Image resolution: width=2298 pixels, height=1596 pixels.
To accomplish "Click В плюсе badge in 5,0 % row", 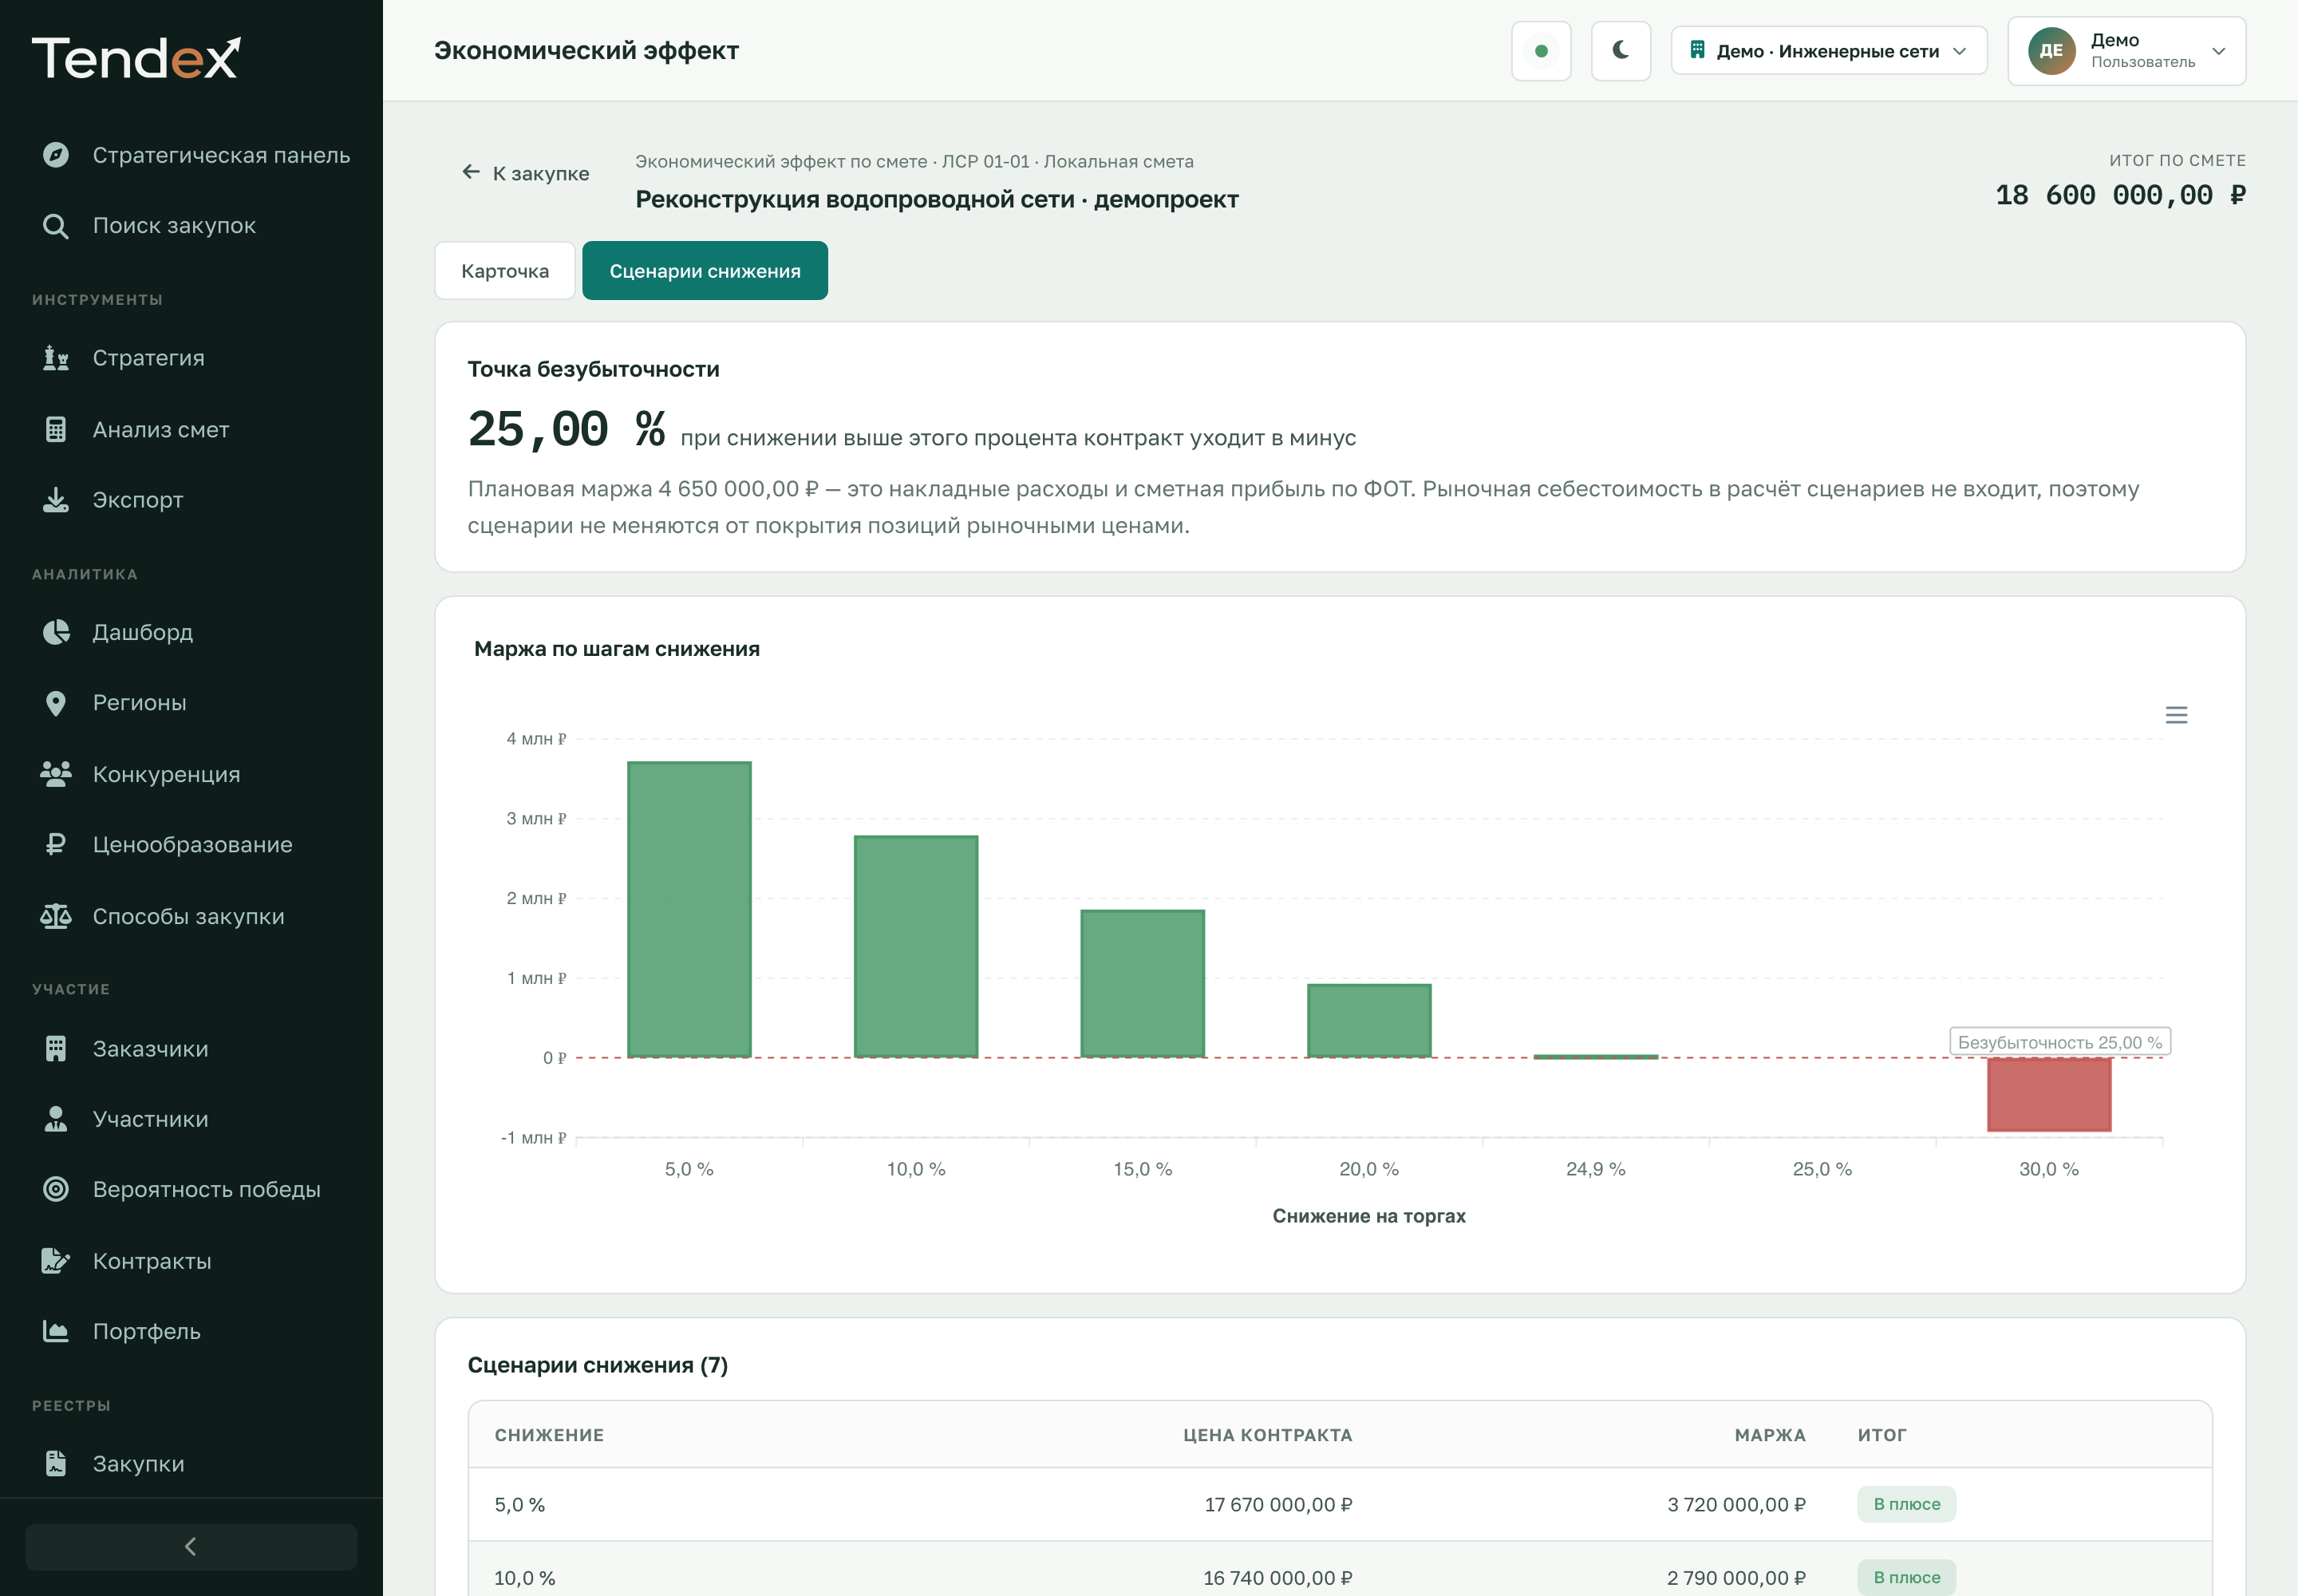I will tap(1906, 1504).
